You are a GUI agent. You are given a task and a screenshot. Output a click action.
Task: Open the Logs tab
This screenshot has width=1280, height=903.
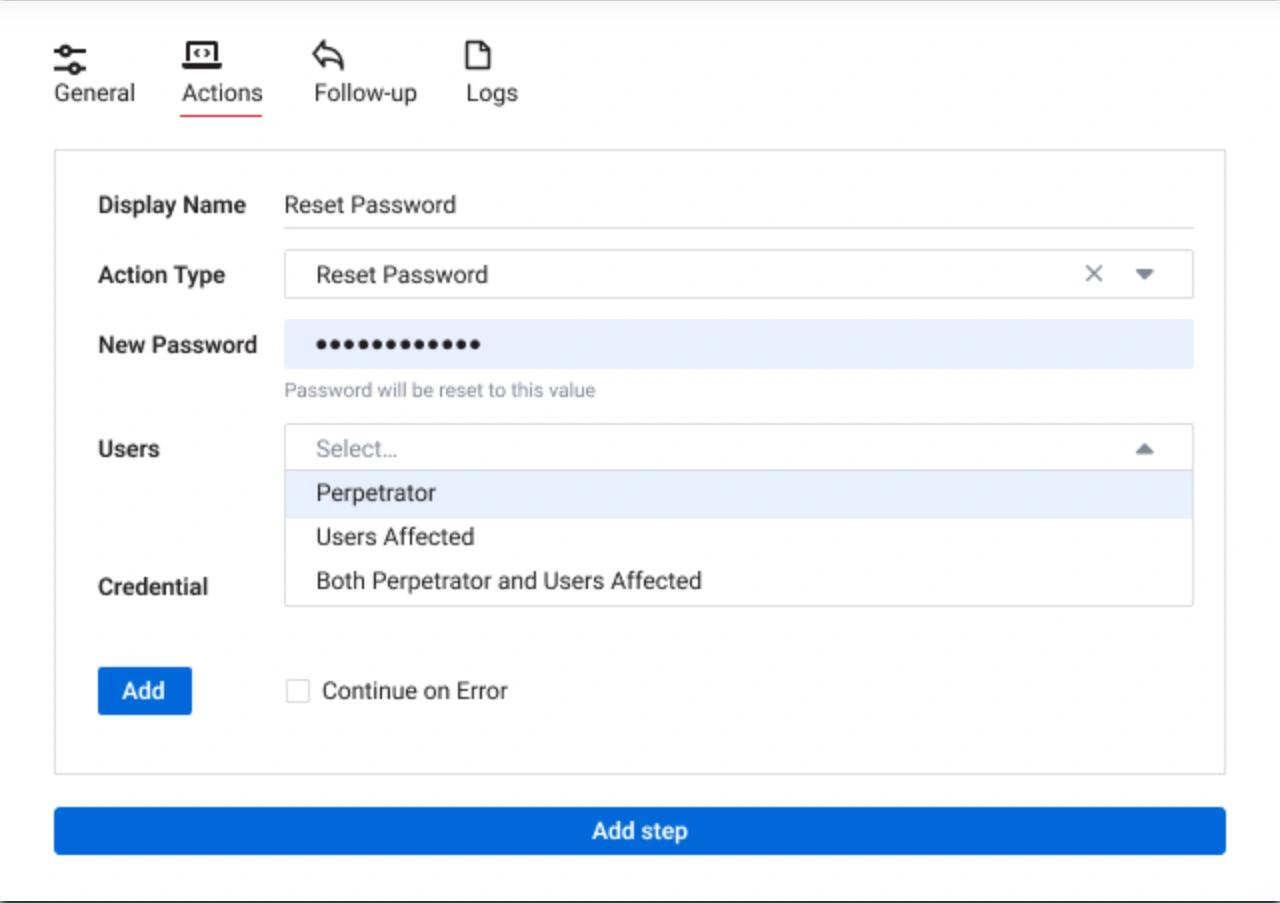click(x=489, y=72)
